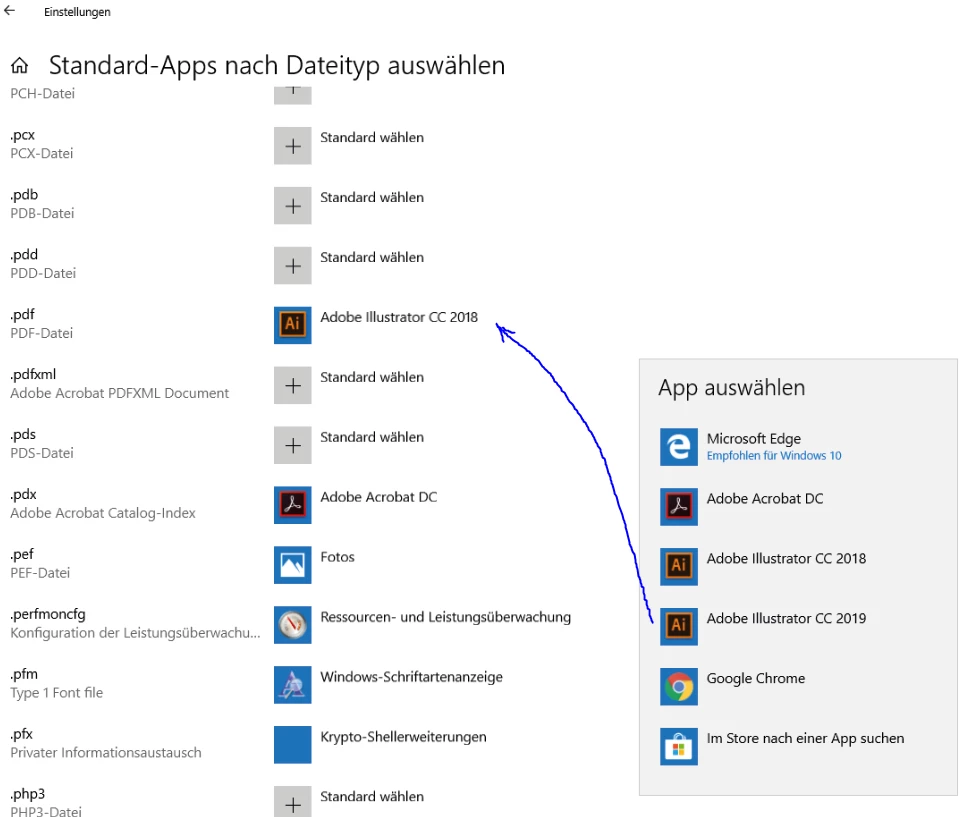977x817 pixels.
Task: Select the Google Chrome icon in the popup
Action: (x=679, y=686)
